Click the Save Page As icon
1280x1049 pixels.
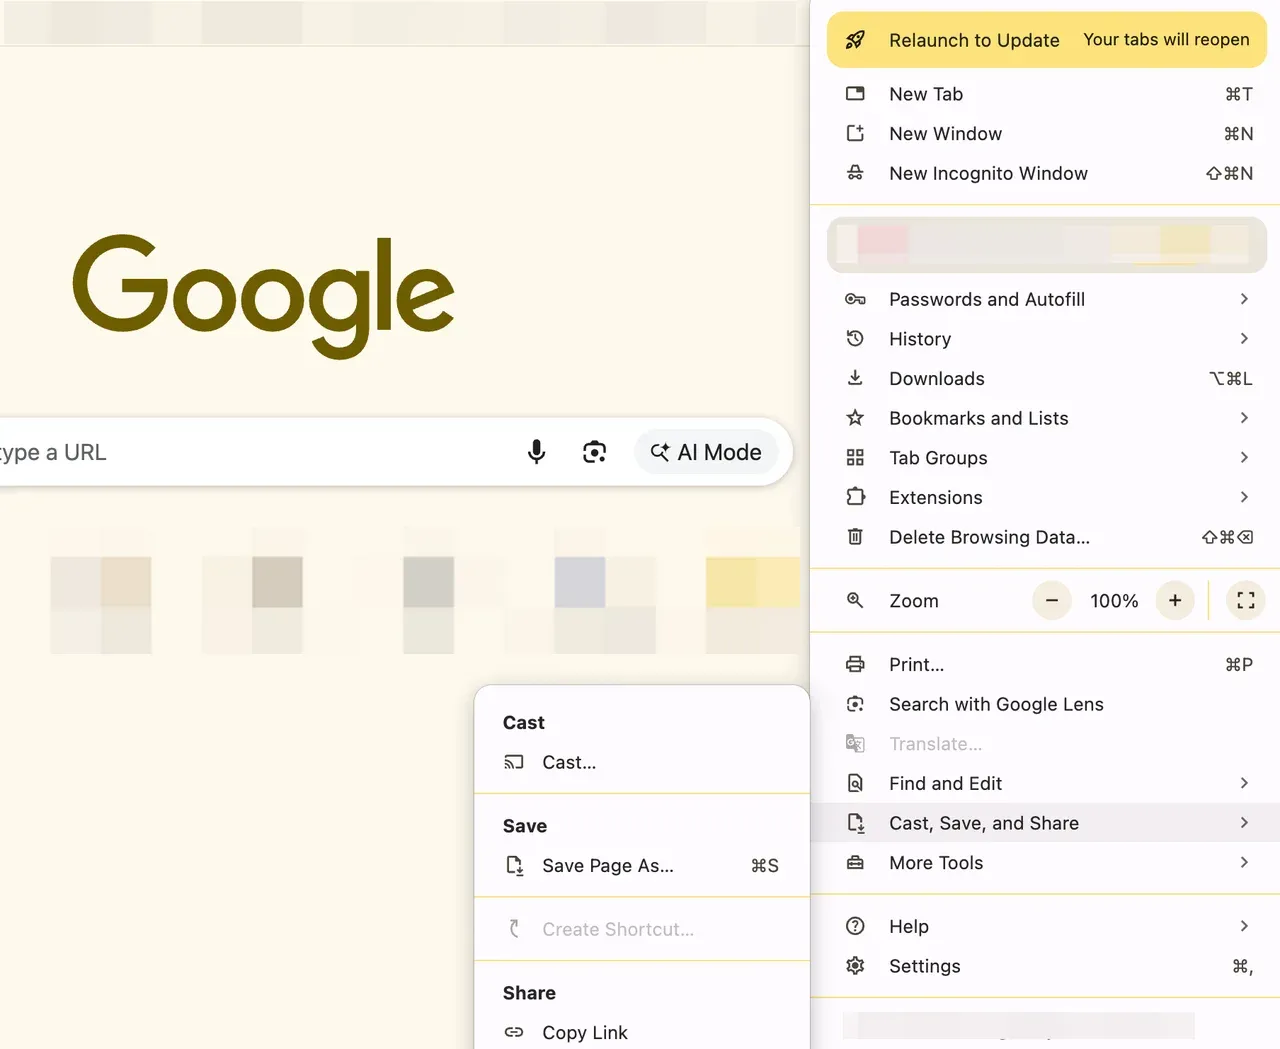[514, 865]
